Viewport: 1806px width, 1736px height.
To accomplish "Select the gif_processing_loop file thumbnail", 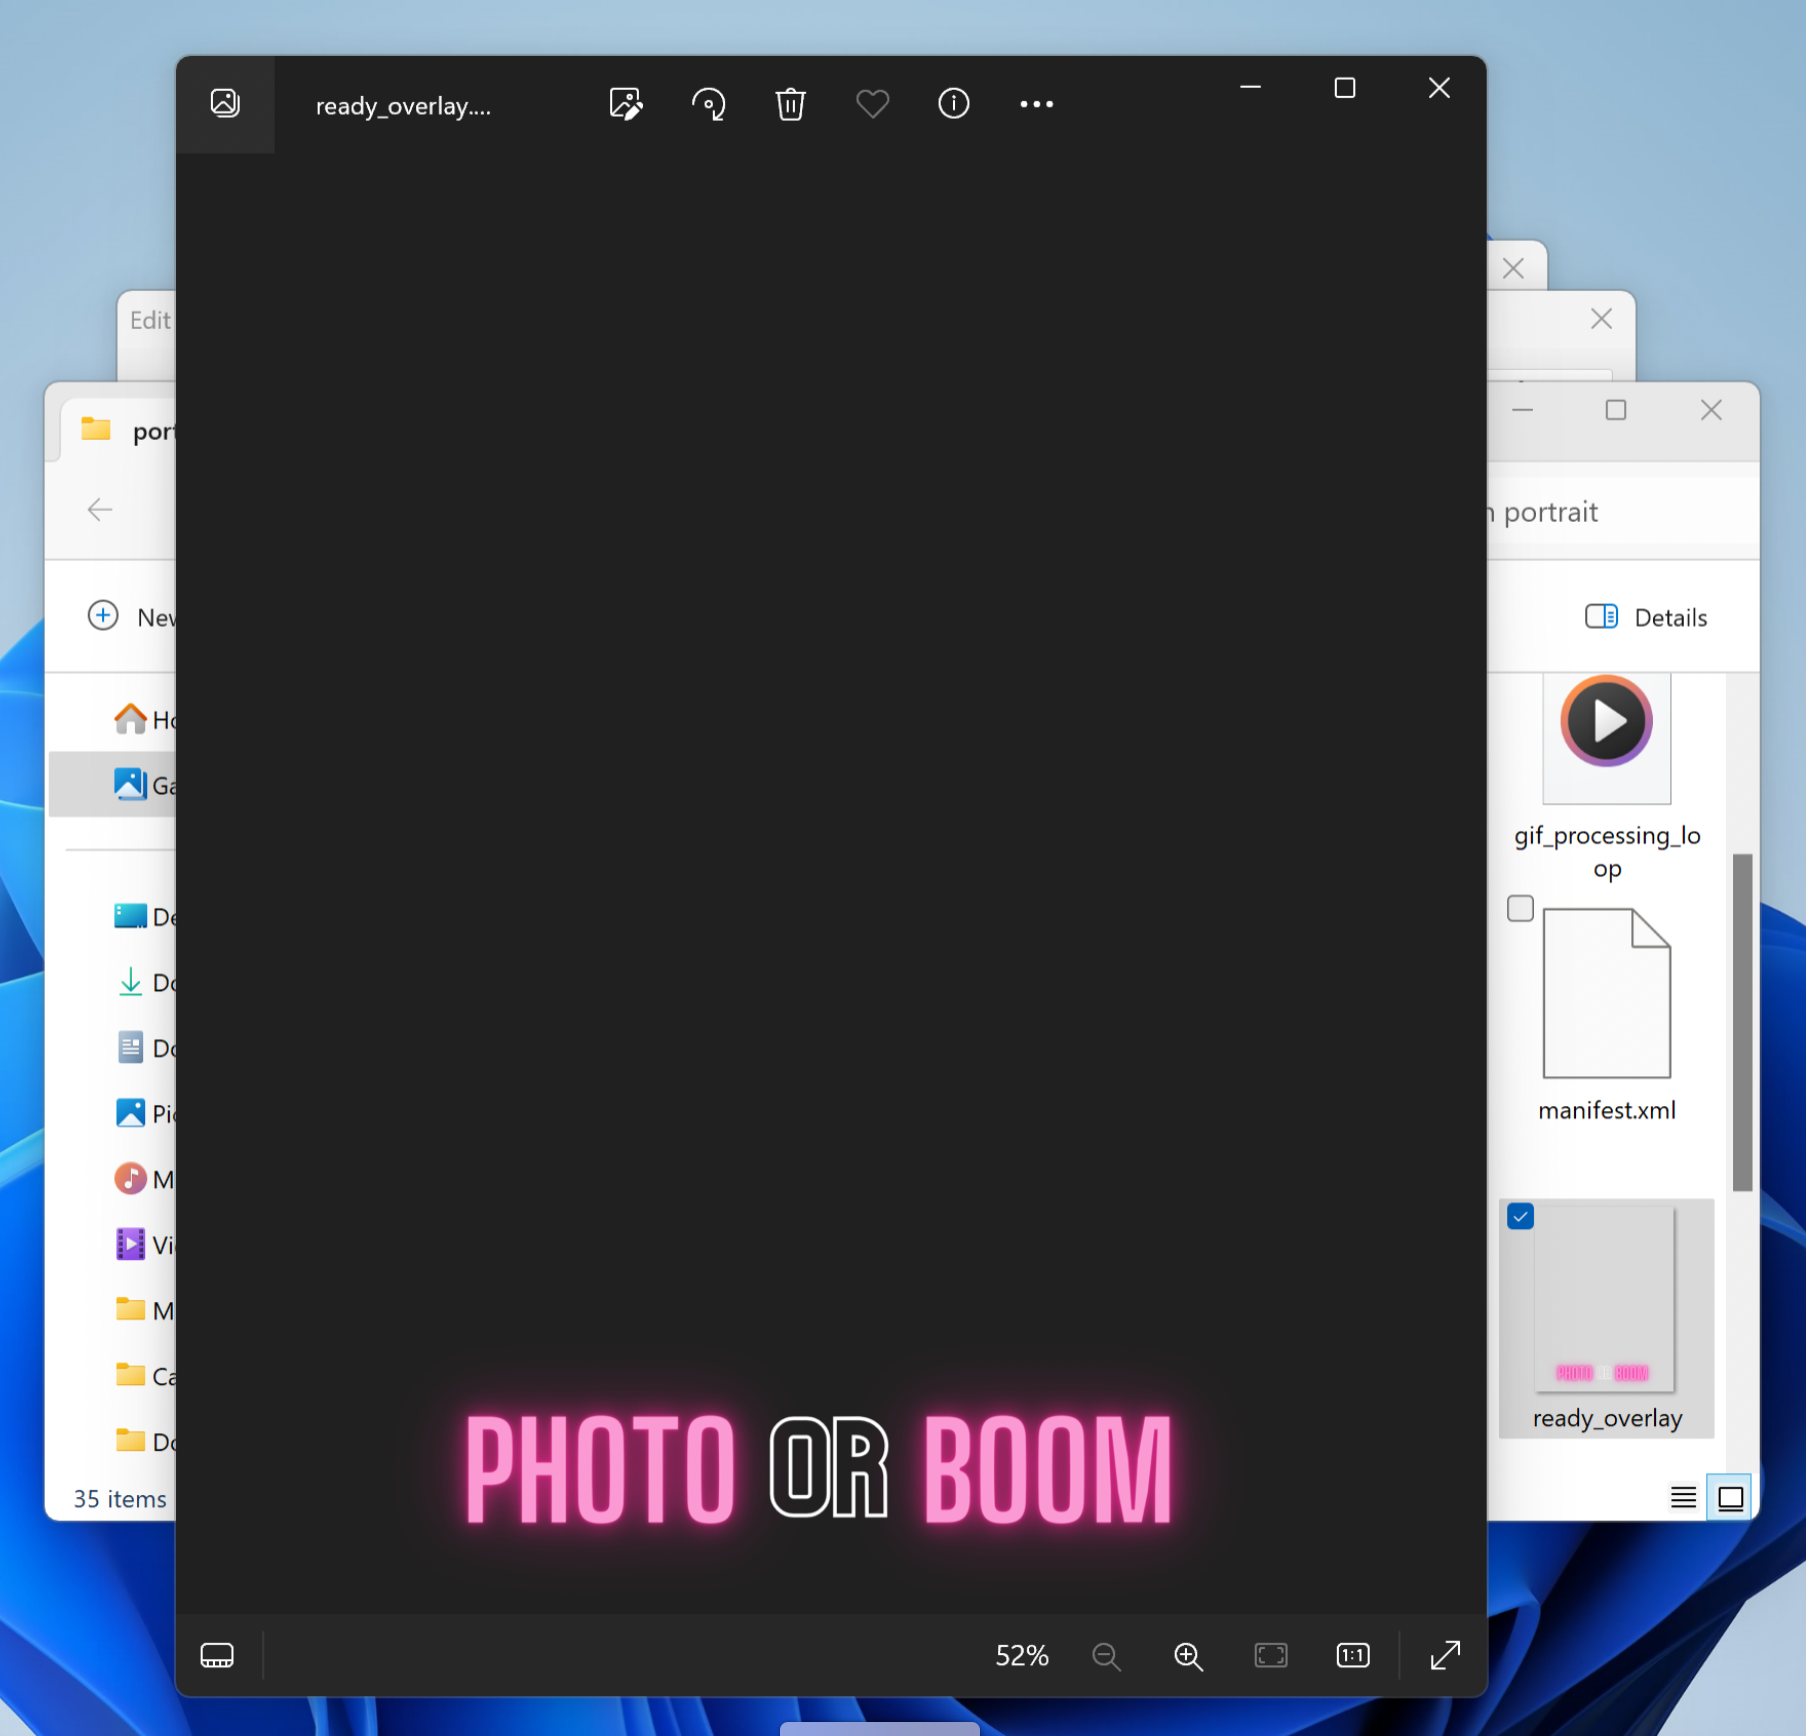I will pyautogui.click(x=1606, y=735).
